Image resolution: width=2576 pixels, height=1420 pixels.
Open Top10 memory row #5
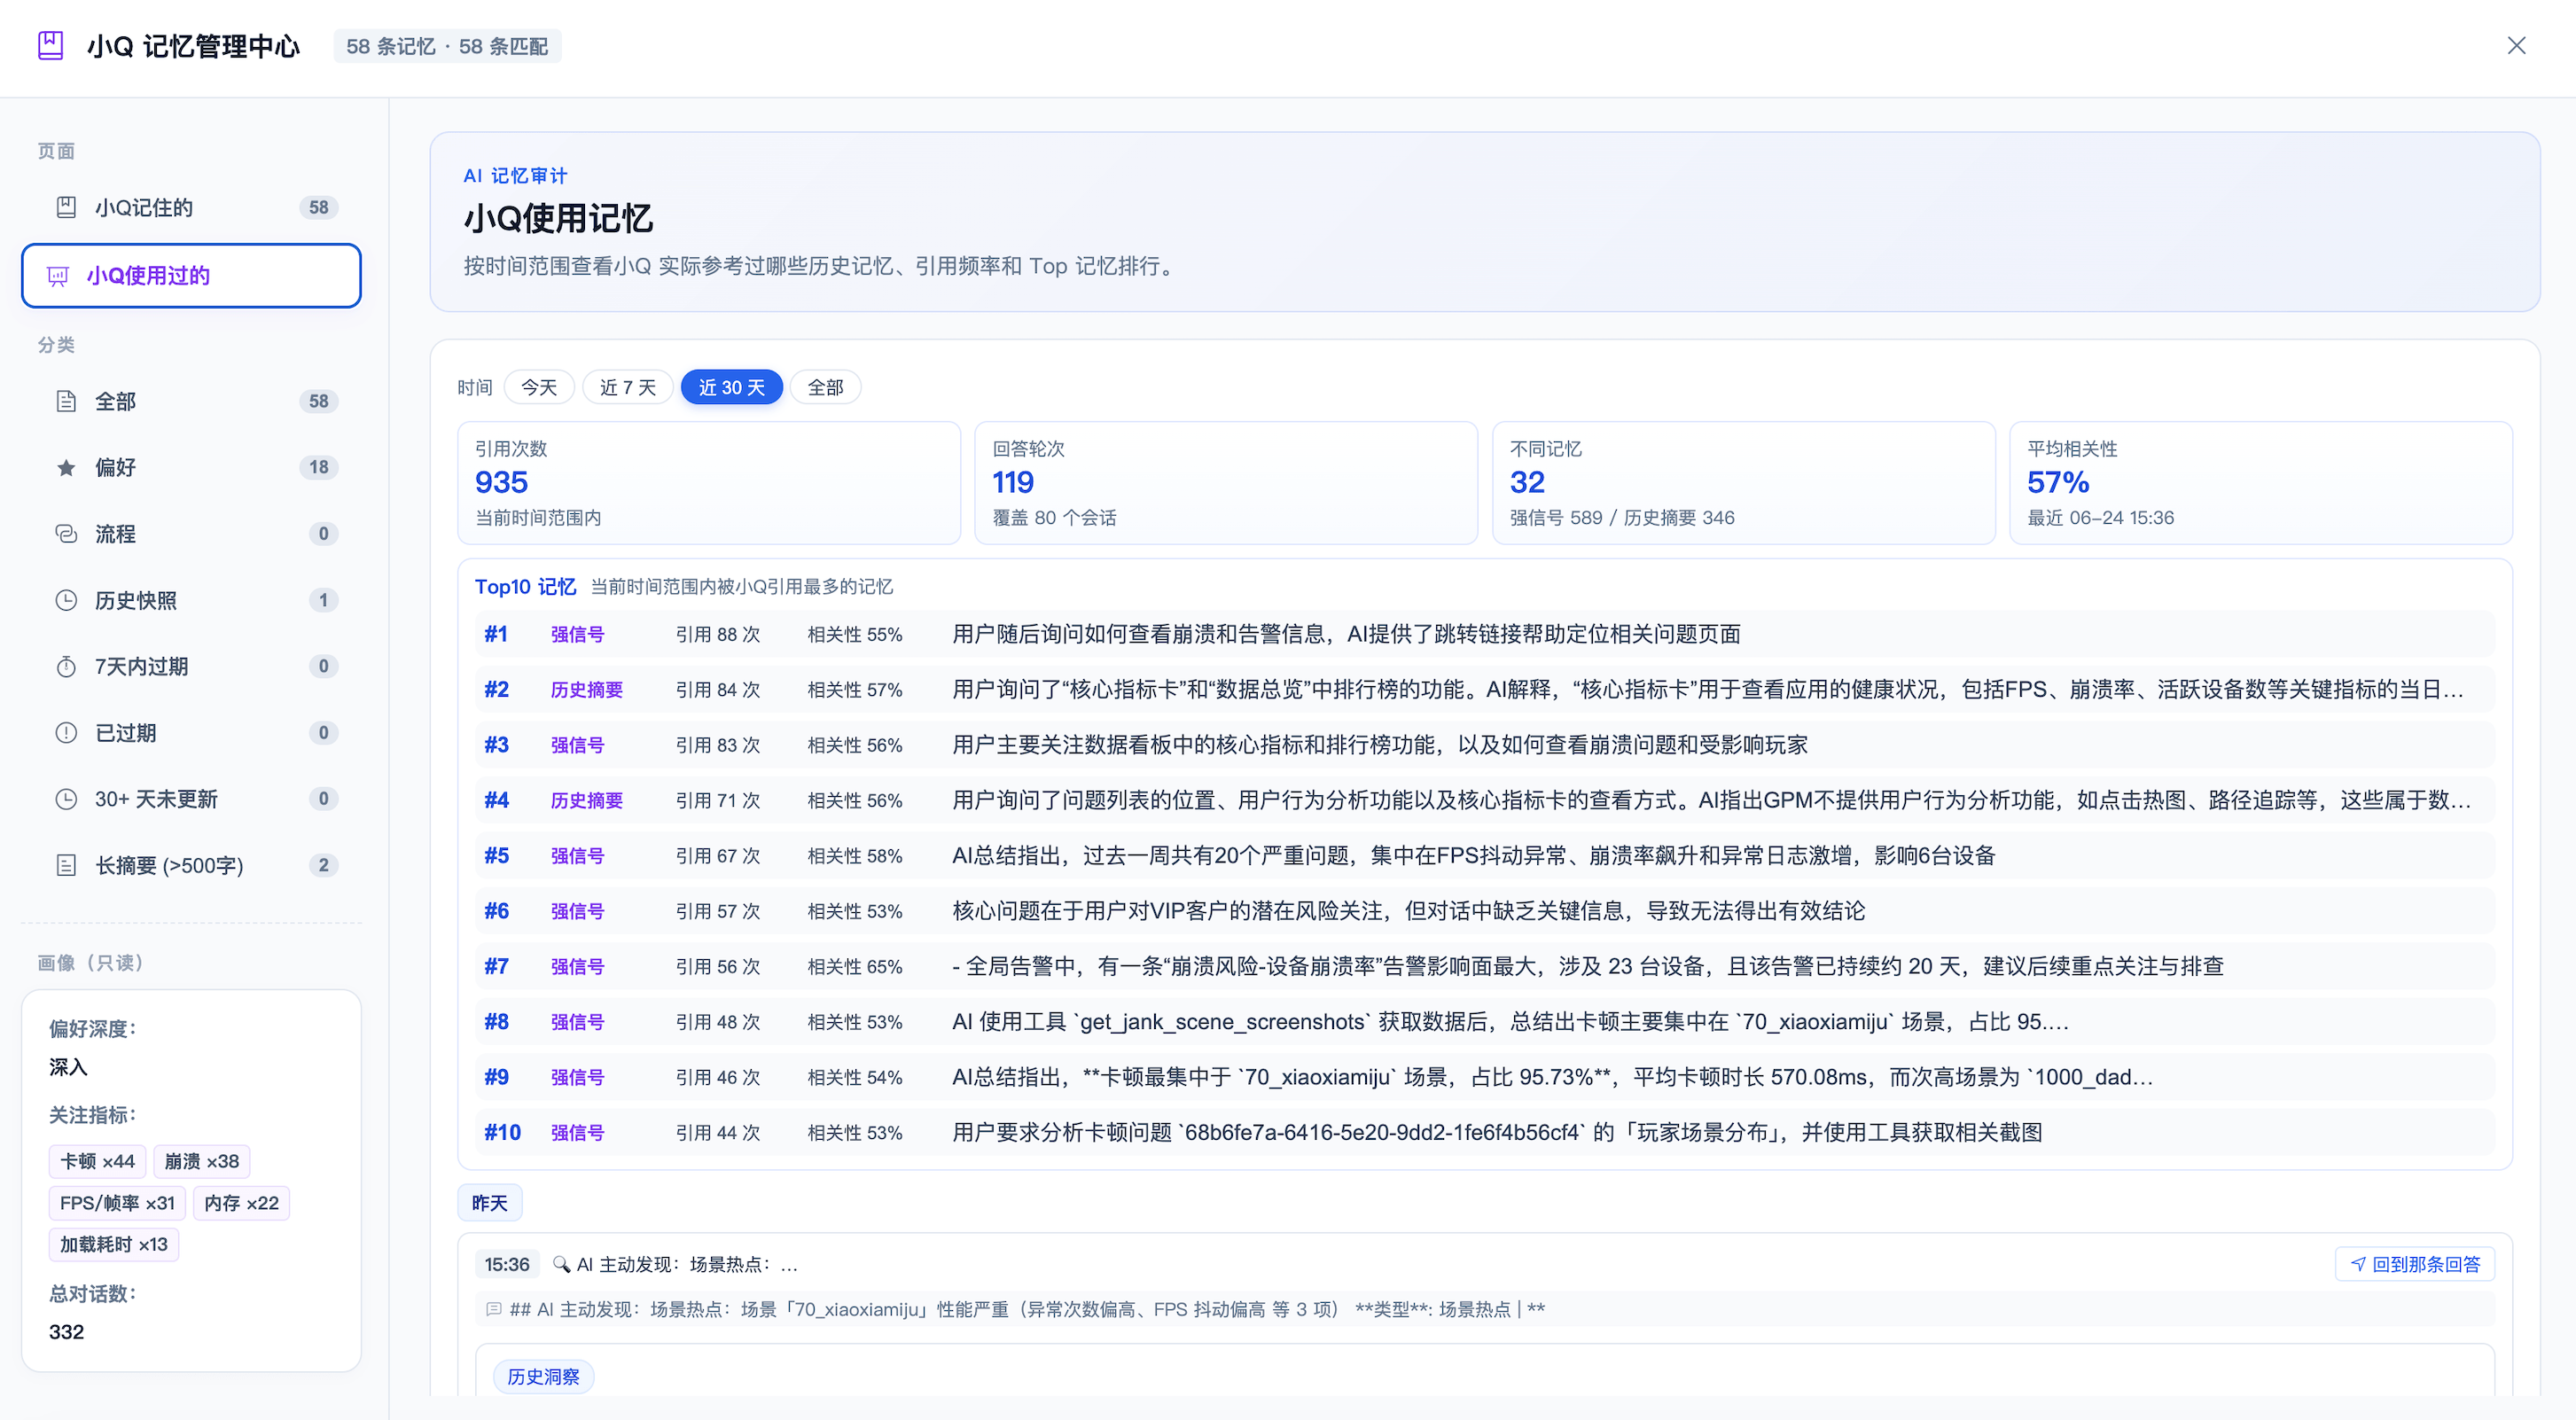tap(1484, 855)
